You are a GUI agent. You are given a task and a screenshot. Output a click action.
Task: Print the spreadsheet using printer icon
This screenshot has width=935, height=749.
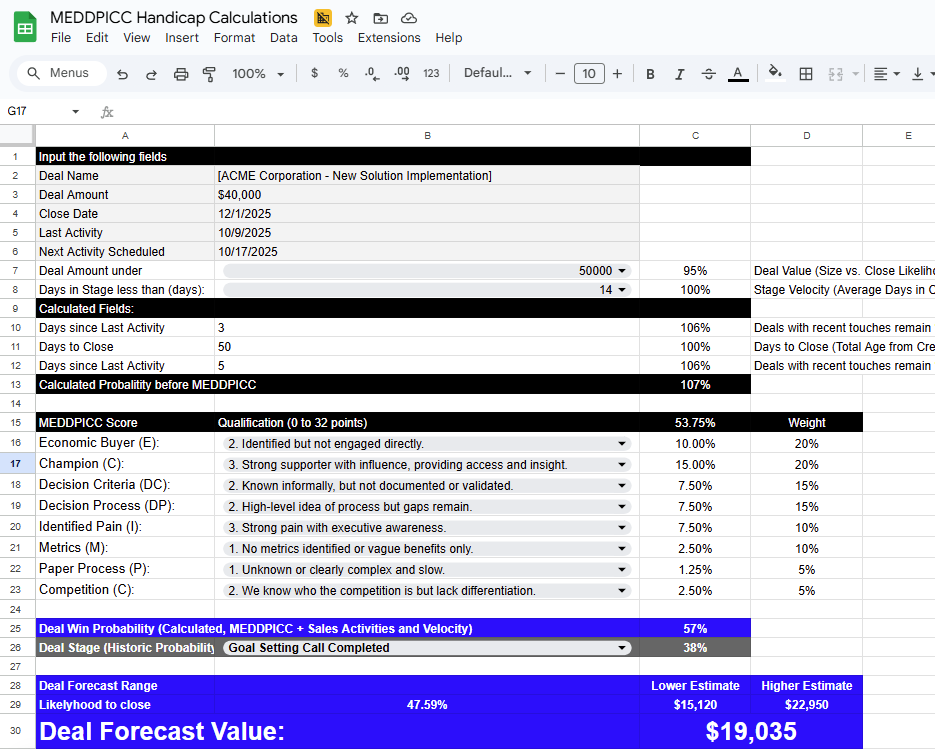(x=181, y=74)
